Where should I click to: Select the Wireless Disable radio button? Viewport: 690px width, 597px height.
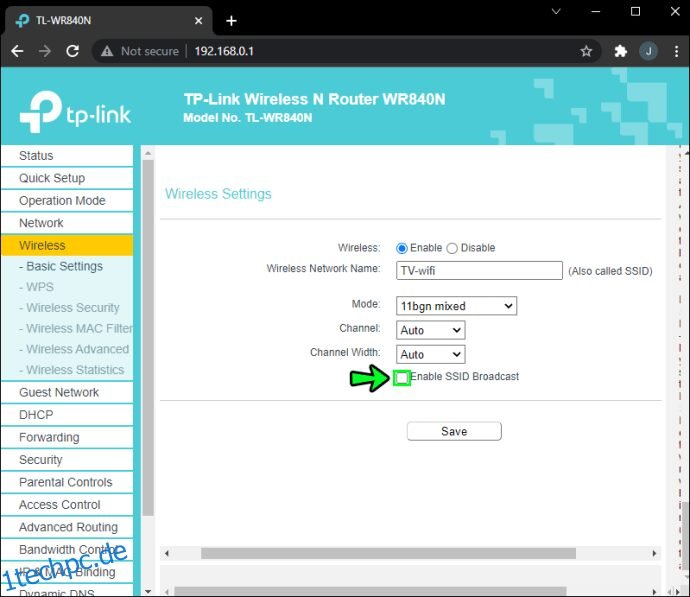click(x=452, y=248)
